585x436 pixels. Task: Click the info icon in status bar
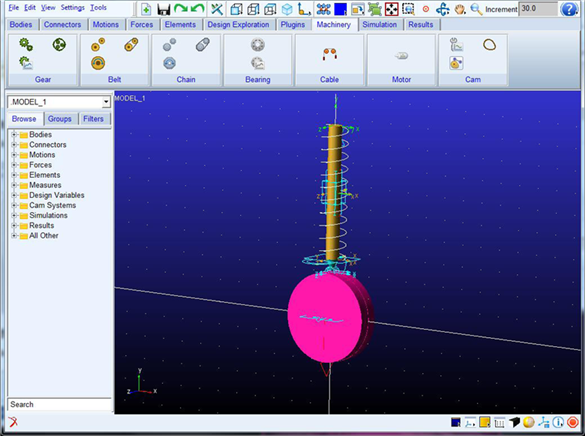point(558,422)
